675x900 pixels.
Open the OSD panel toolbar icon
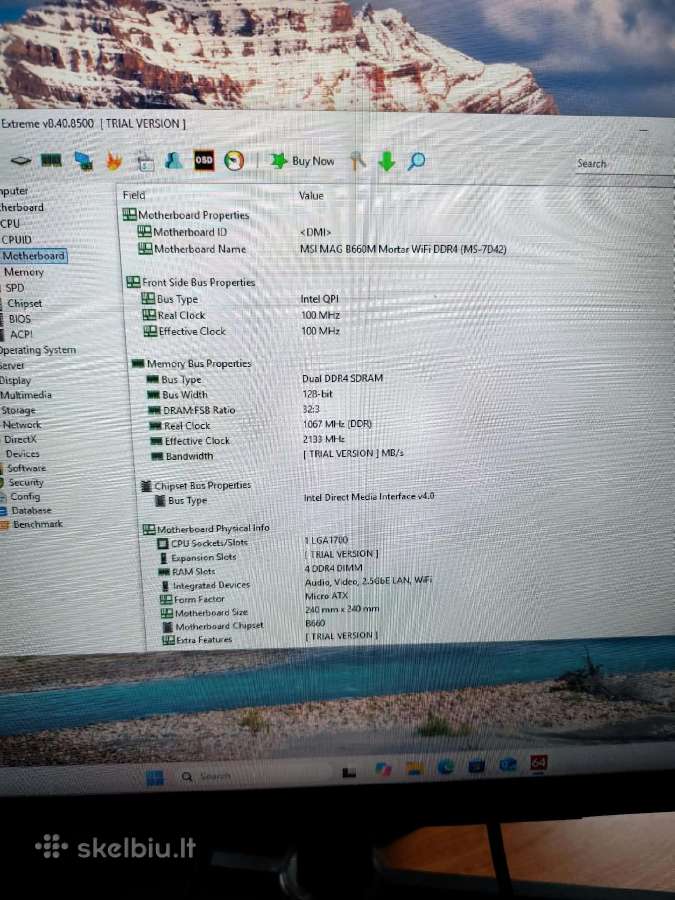click(x=204, y=161)
